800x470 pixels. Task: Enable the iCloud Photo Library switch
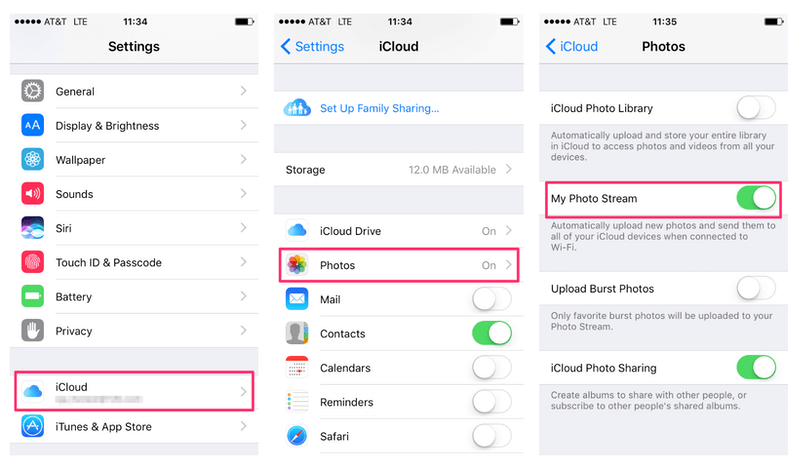[756, 108]
